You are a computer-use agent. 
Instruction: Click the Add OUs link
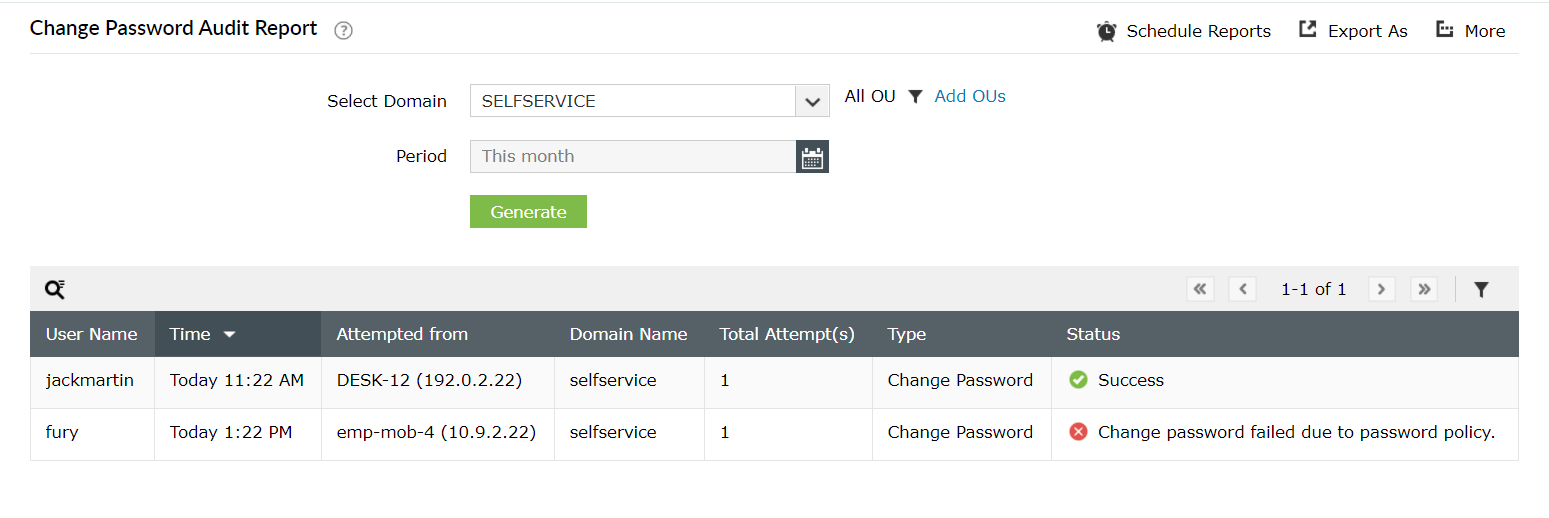(970, 97)
